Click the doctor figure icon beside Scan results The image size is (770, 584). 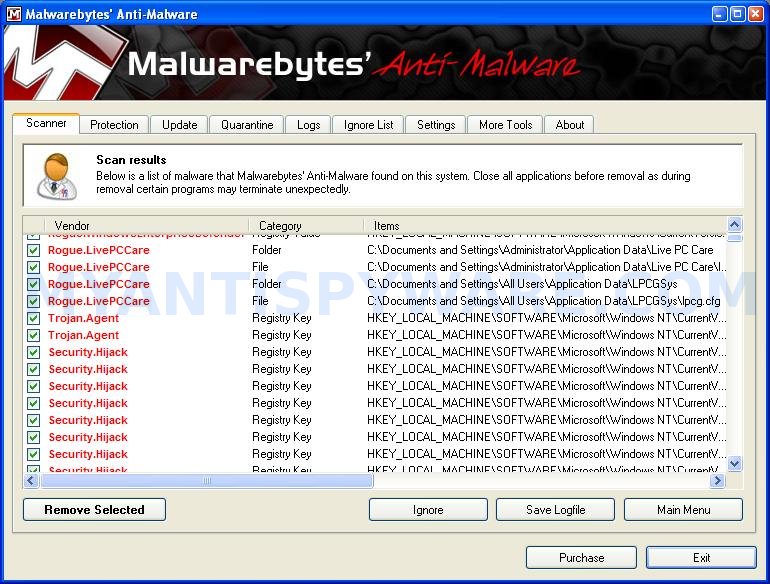[56, 176]
